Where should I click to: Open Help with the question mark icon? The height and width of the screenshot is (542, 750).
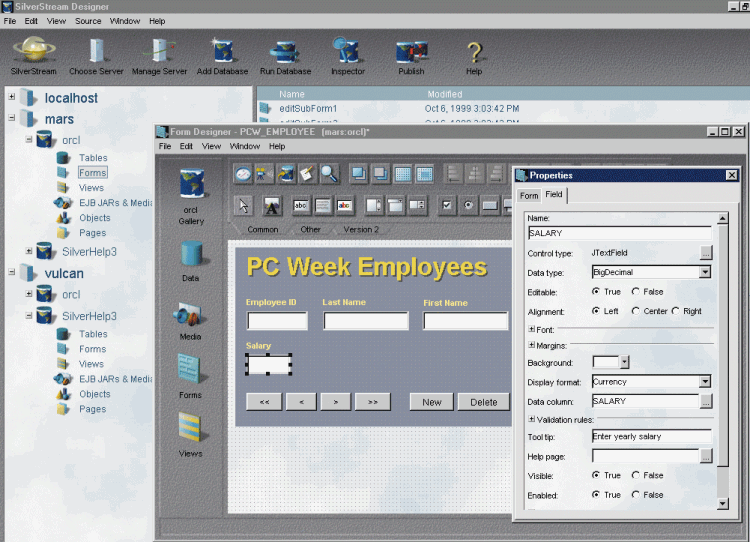[474, 52]
